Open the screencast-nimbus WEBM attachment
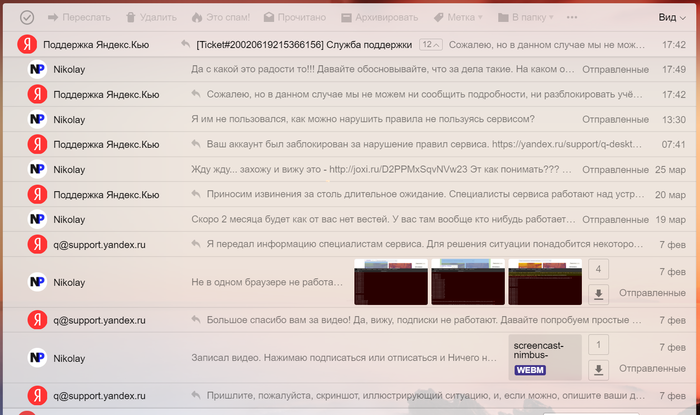The width and height of the screenshot is (700, 415). [x=545, y=357]
